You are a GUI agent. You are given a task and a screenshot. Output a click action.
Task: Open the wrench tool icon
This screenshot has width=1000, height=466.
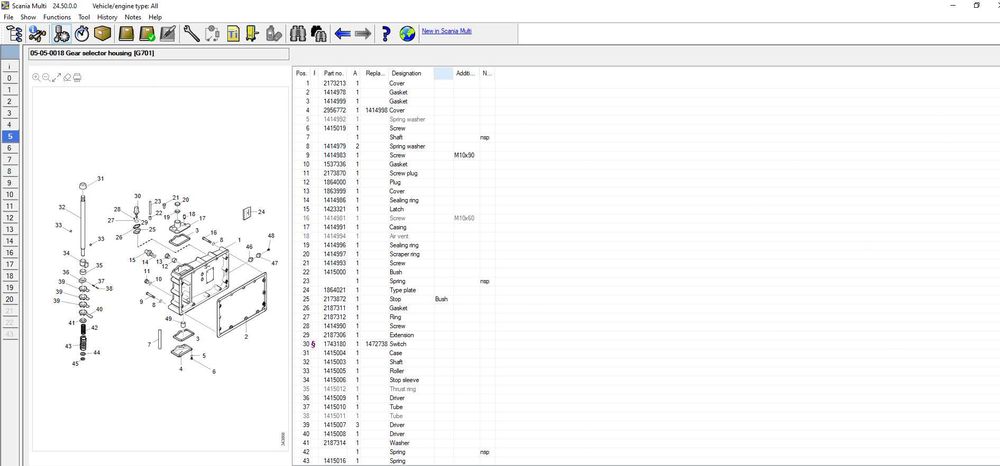pyautogui.click(x=191, y=33)
